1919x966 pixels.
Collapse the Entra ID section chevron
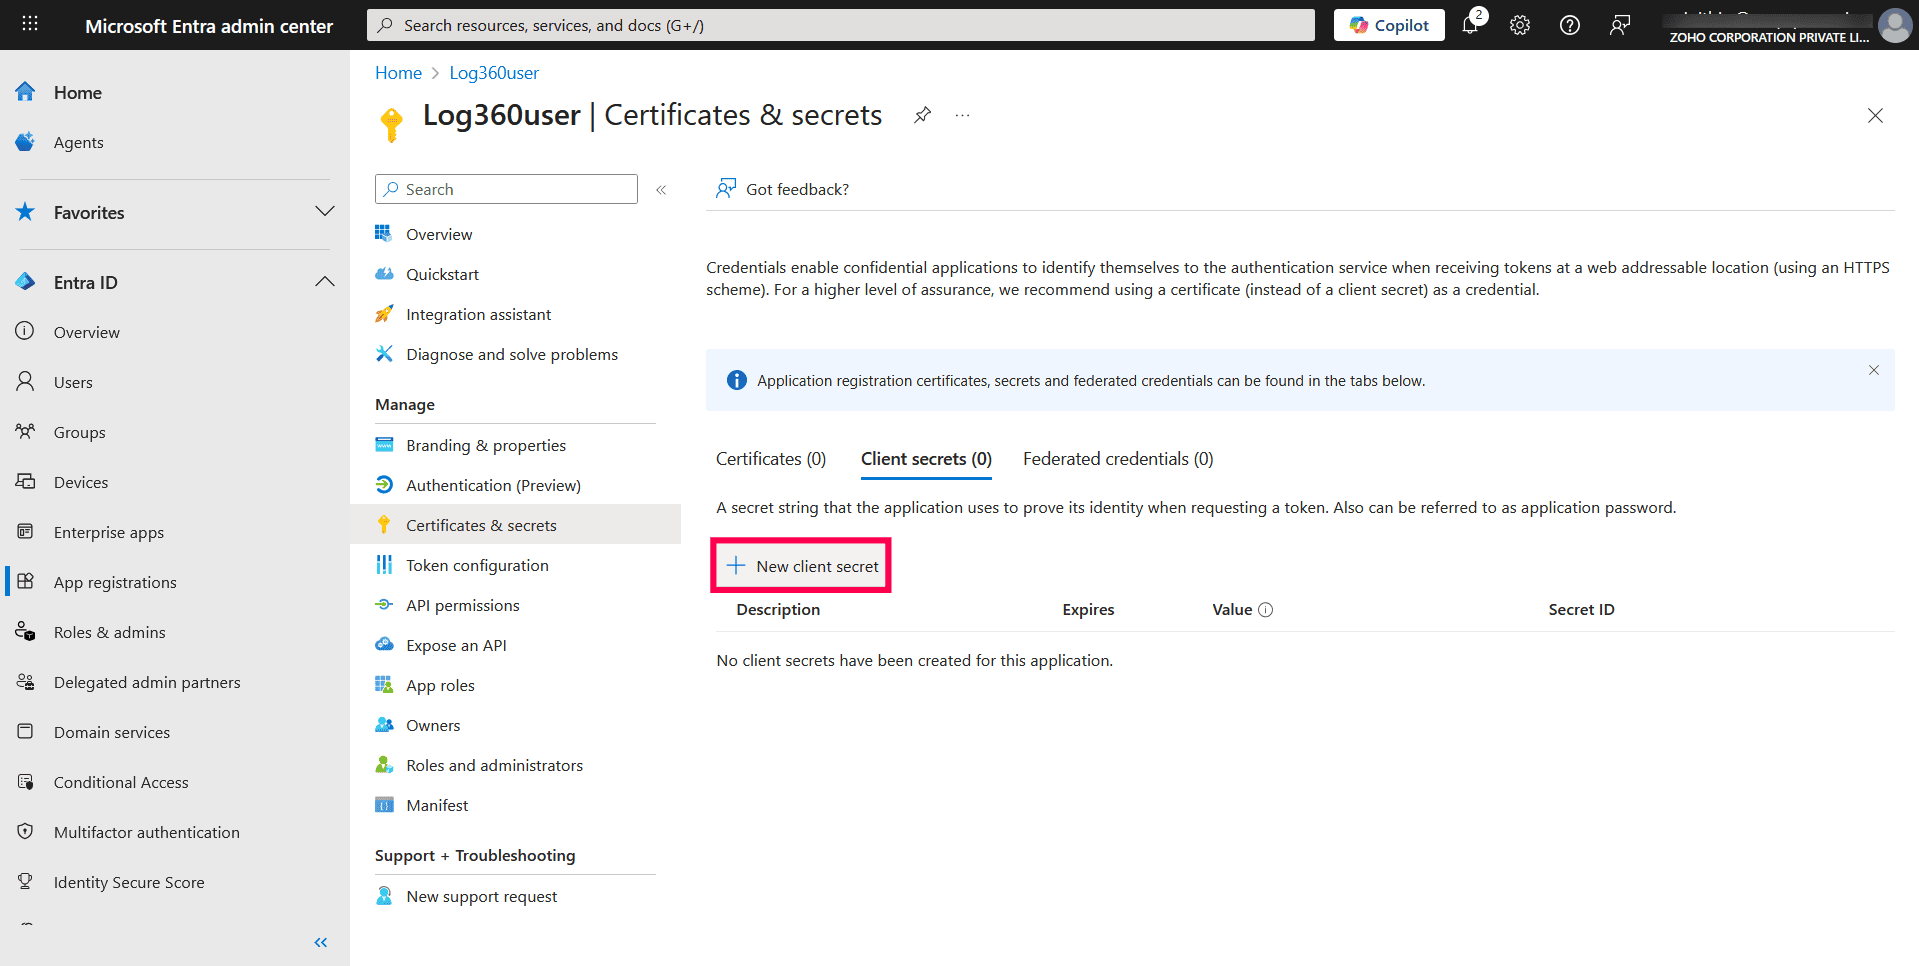point(325,281)
